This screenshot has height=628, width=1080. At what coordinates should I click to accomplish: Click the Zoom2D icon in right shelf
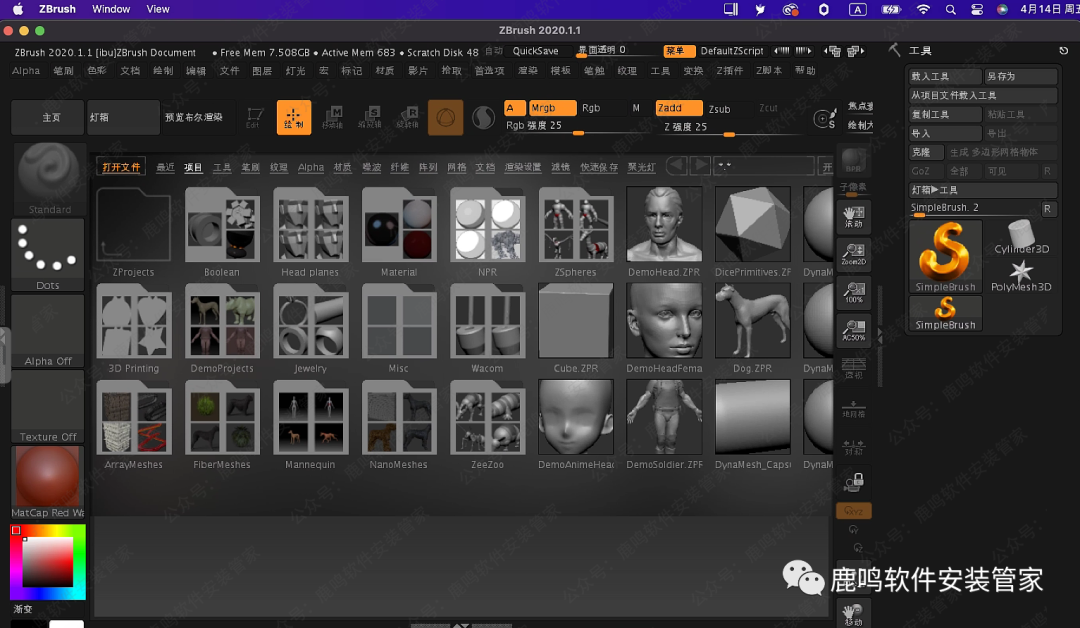point(853,255)
